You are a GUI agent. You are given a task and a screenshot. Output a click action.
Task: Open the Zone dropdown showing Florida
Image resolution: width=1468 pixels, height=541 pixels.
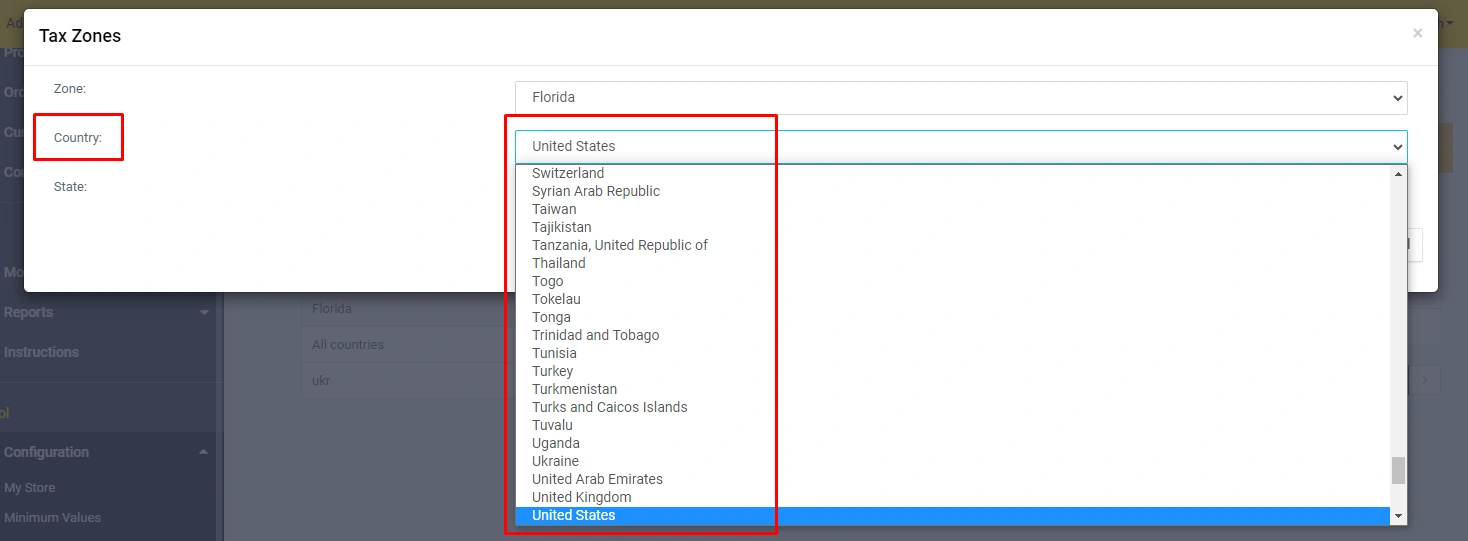(x=960, y=98)
